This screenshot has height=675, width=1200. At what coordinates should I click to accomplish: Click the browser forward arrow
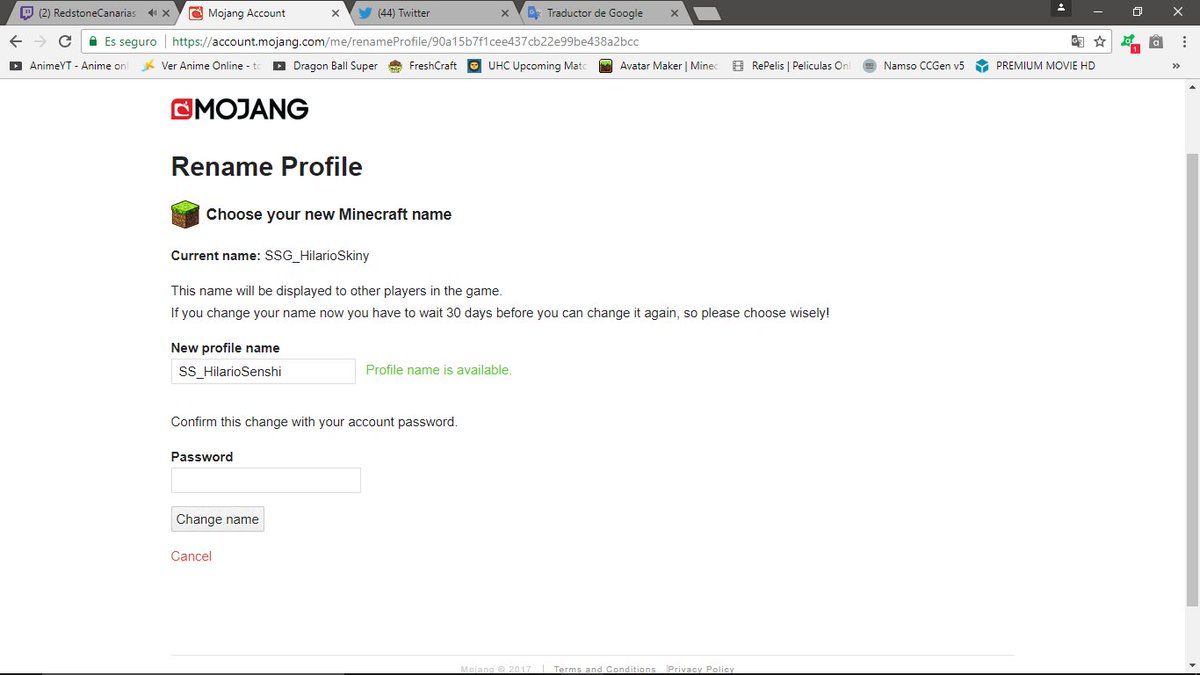click(x=40, y=42)
